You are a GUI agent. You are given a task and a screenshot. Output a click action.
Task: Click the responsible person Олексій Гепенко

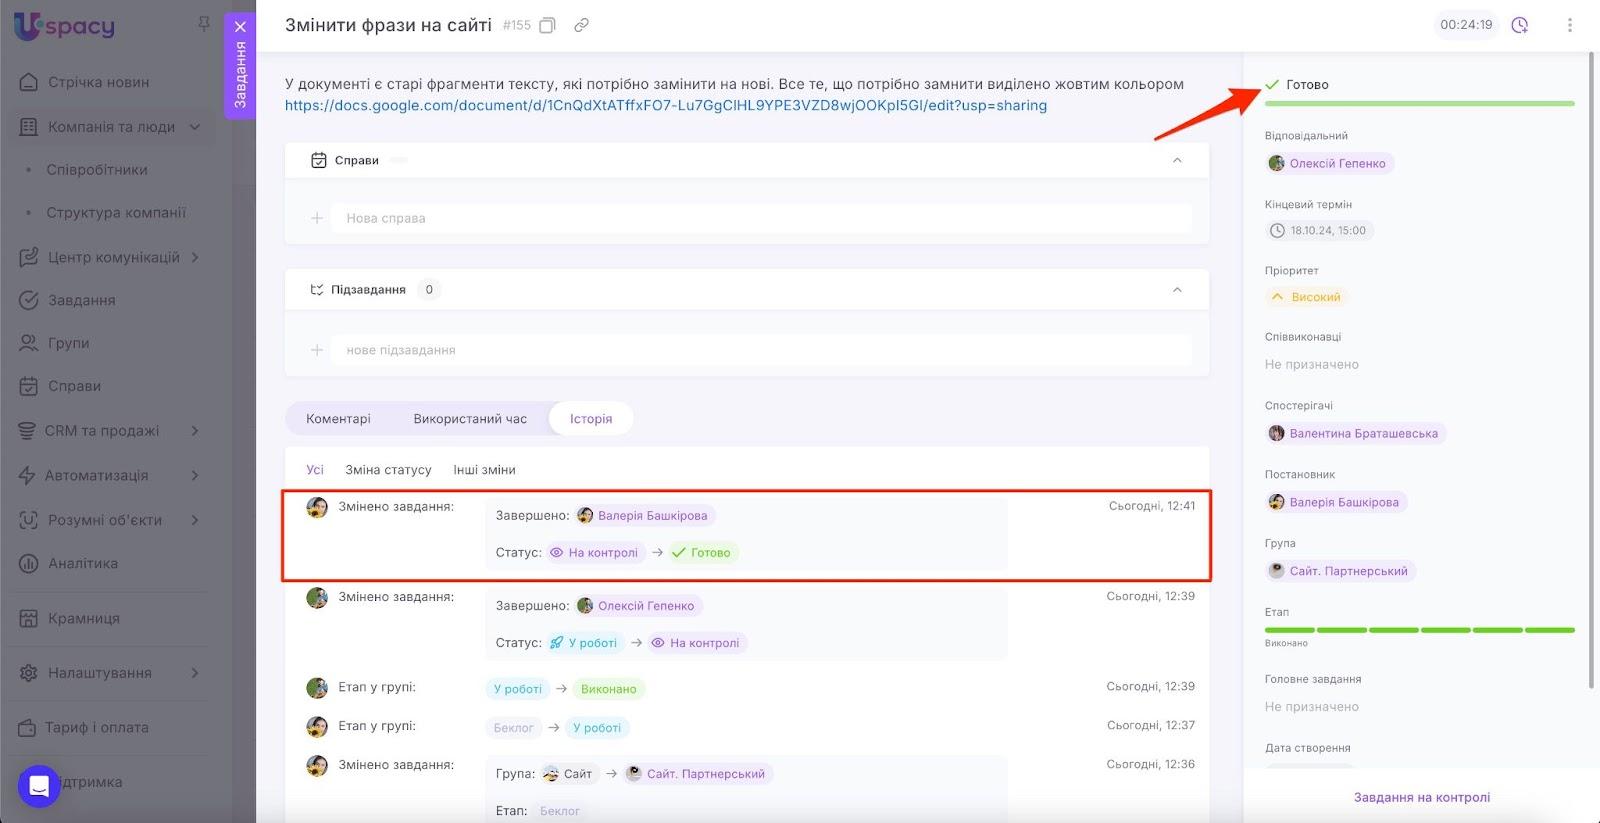(x=1329, y=164)
